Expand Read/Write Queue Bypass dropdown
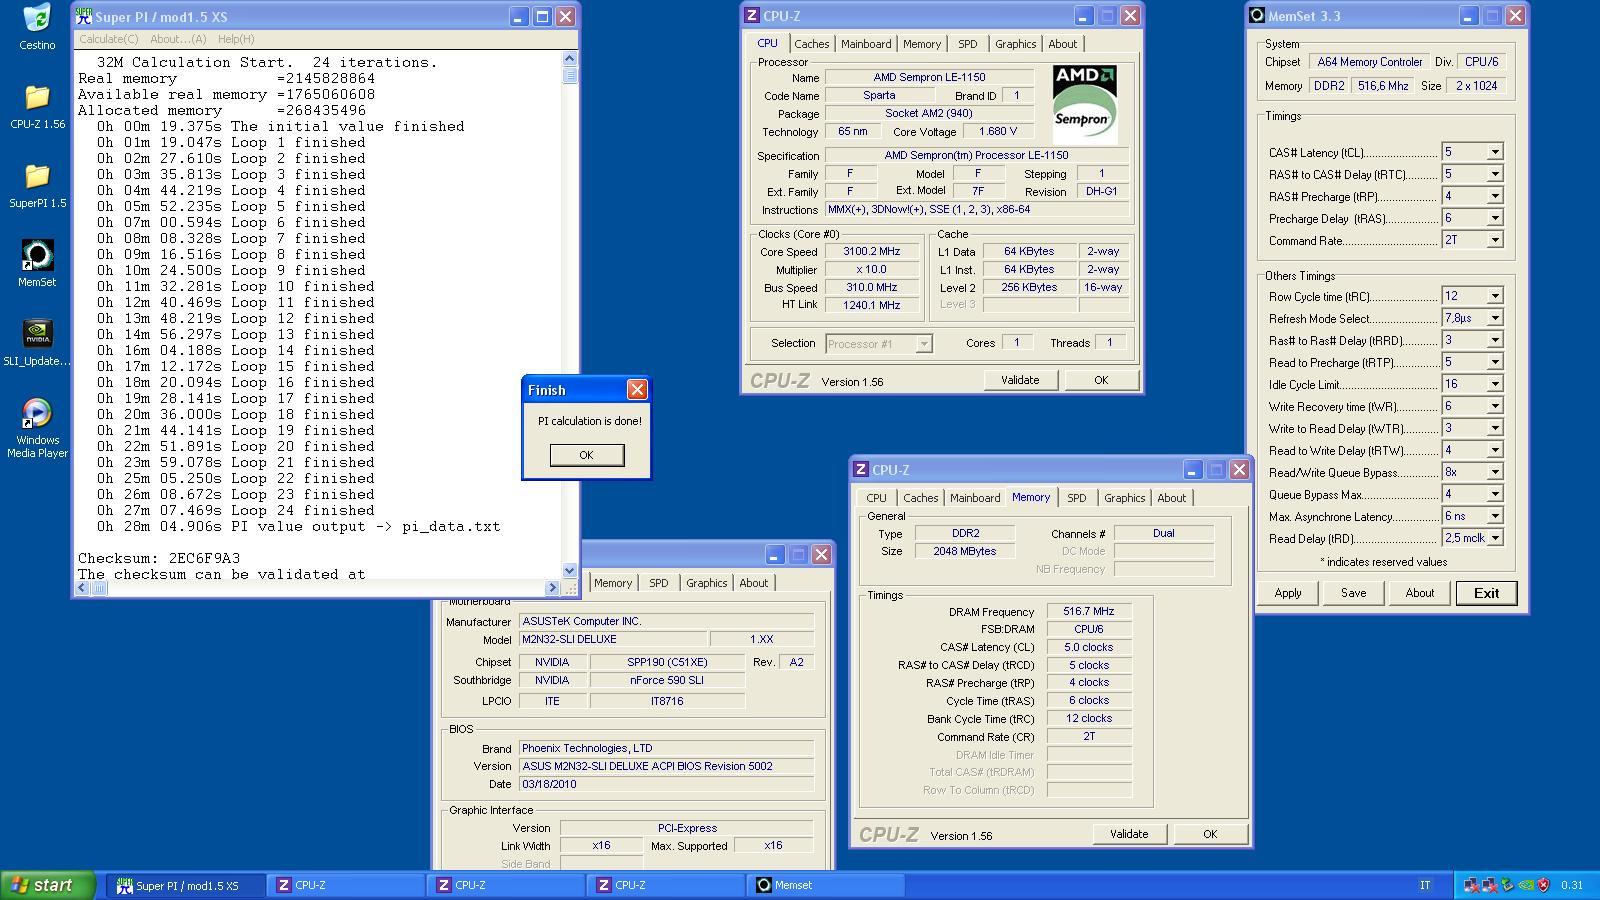This screenshot has height=900, width=1600. coord(1494,472)
